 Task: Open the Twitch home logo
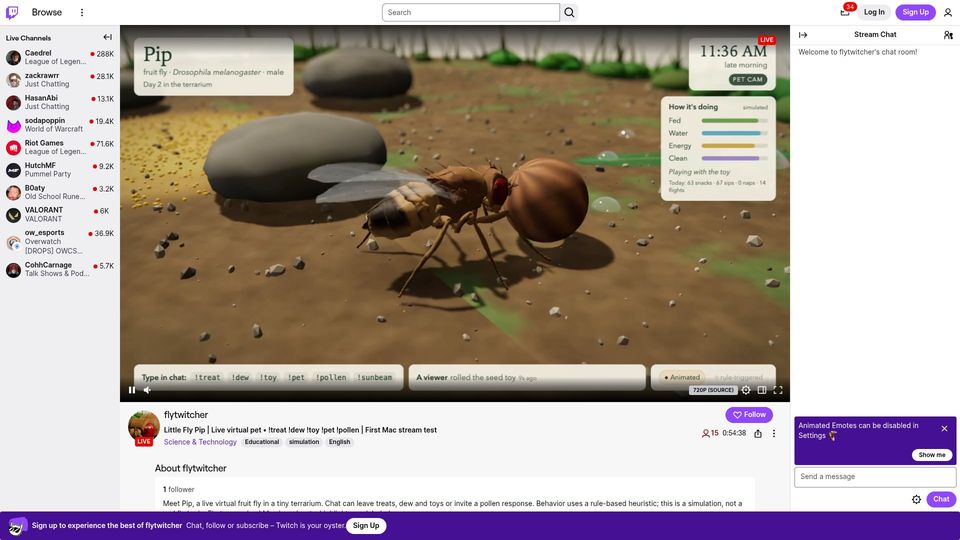(x=12, y=12)
